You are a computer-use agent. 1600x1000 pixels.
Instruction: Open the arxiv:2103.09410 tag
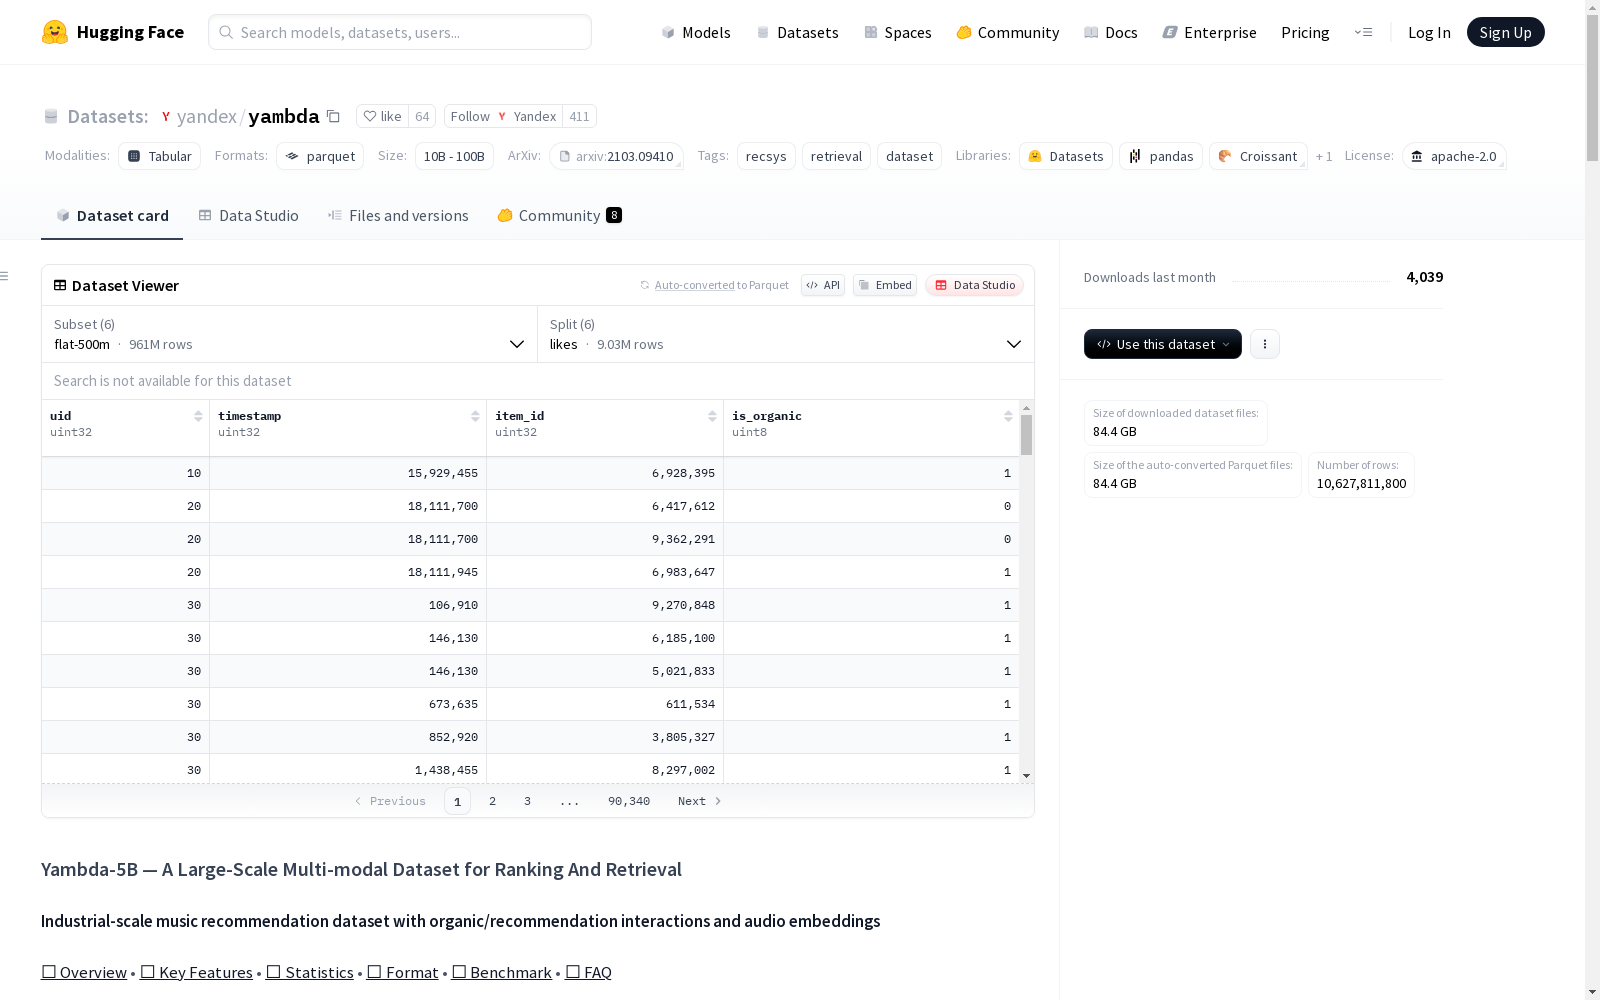tap(616, 156)
